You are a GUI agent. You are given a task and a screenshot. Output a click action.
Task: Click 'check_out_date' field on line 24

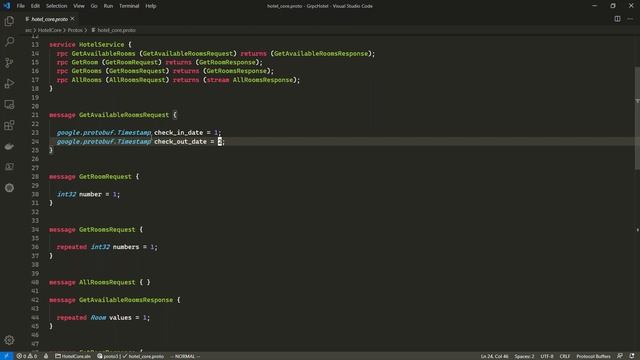click(x=180, y=142)
